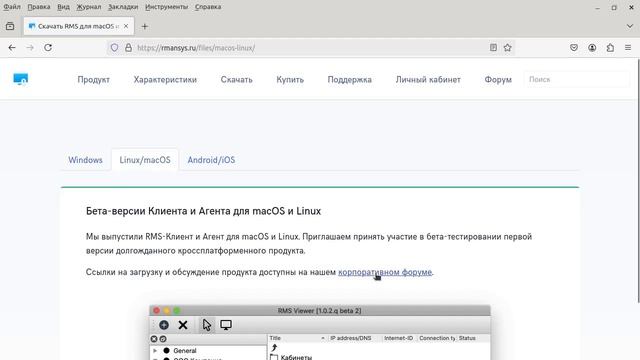The image size is (640, 360).
Task: Select the Скачать RMS для macOS browser tab
Action: pos(79,26)
